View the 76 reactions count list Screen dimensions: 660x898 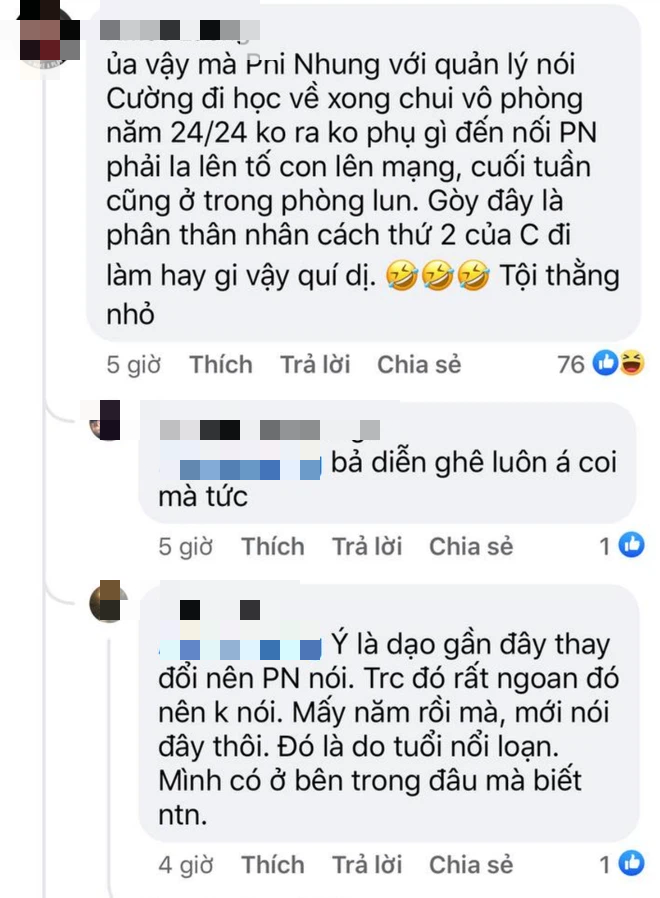[571, 364]
